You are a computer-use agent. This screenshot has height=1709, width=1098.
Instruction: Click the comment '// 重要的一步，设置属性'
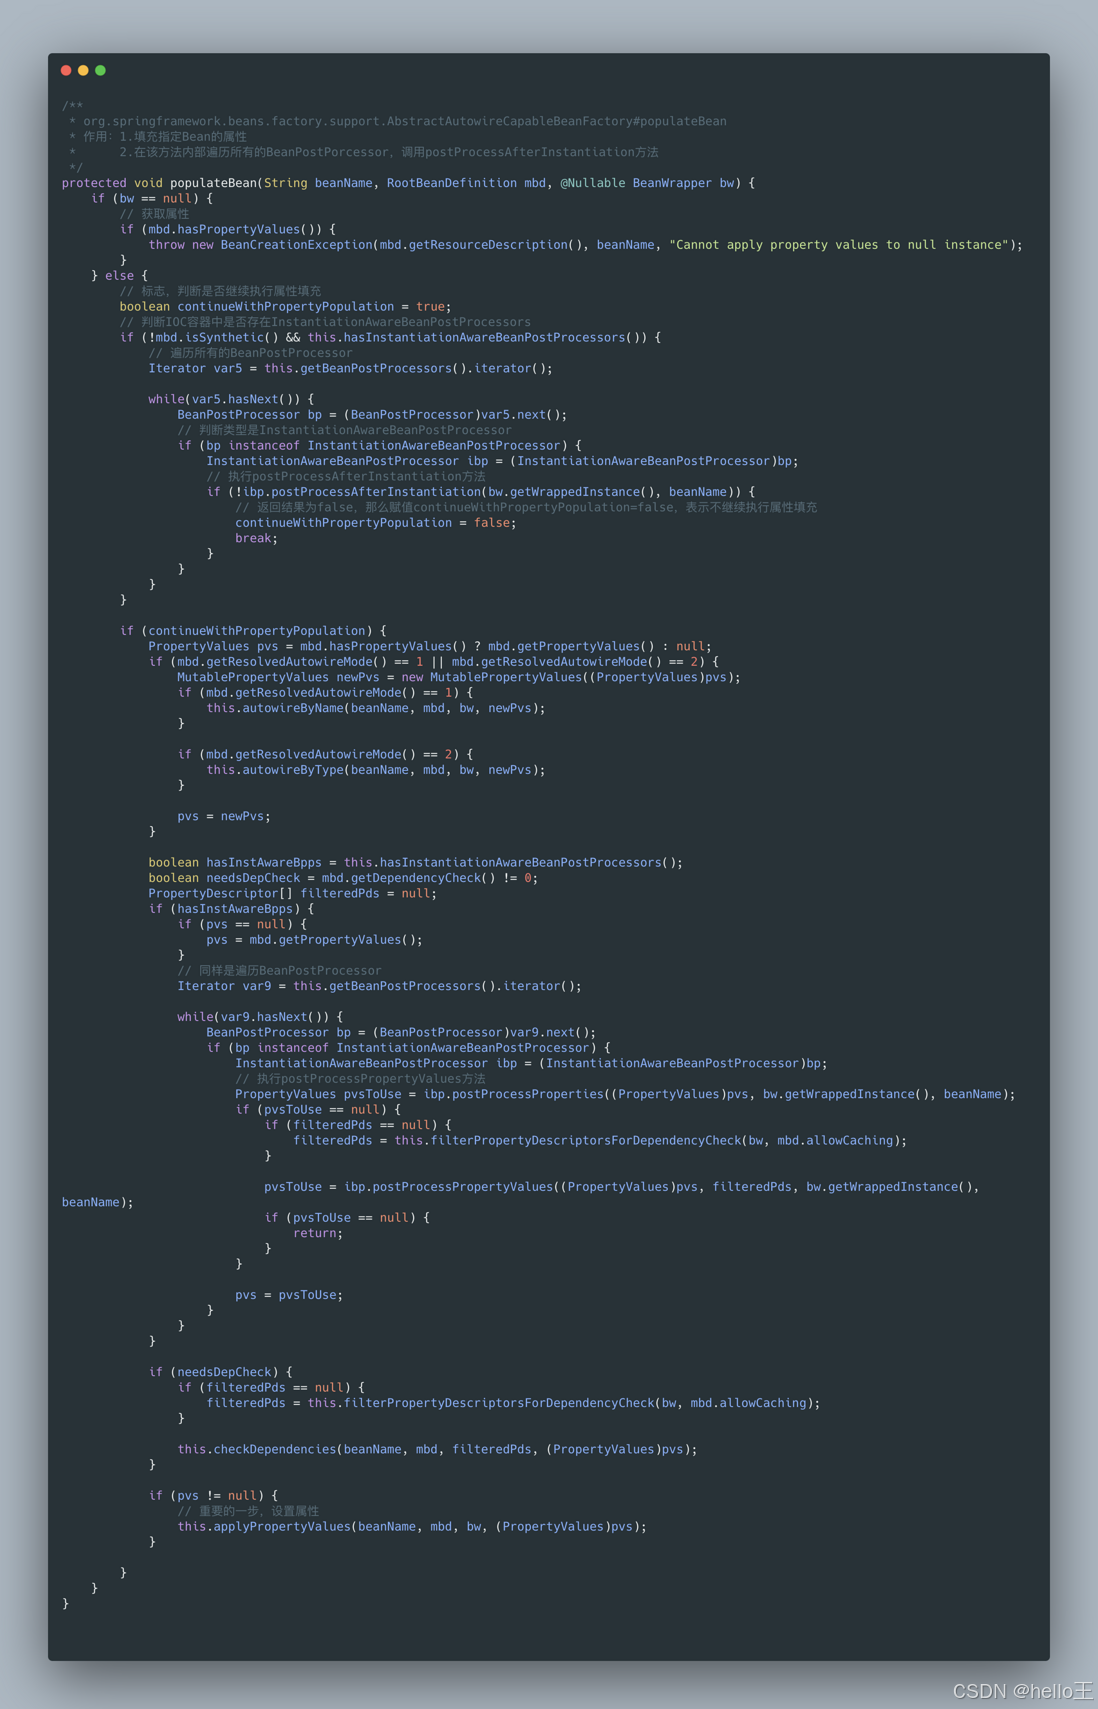click(249, 1511)
